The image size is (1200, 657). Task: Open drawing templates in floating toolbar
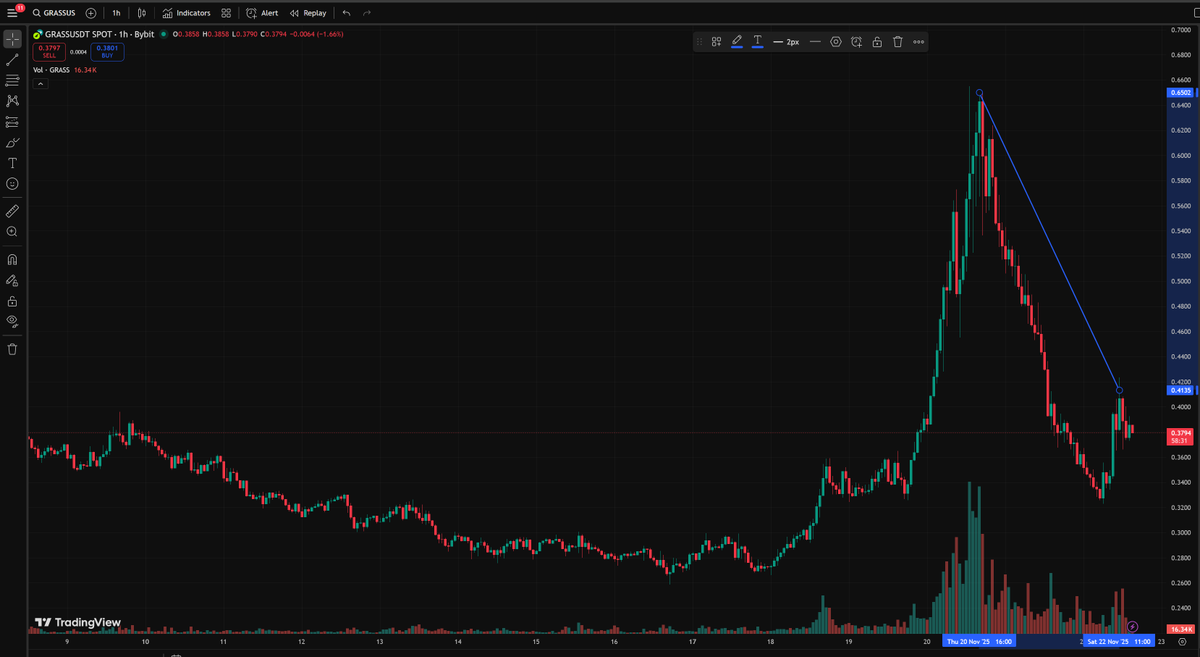coord(716,42)
